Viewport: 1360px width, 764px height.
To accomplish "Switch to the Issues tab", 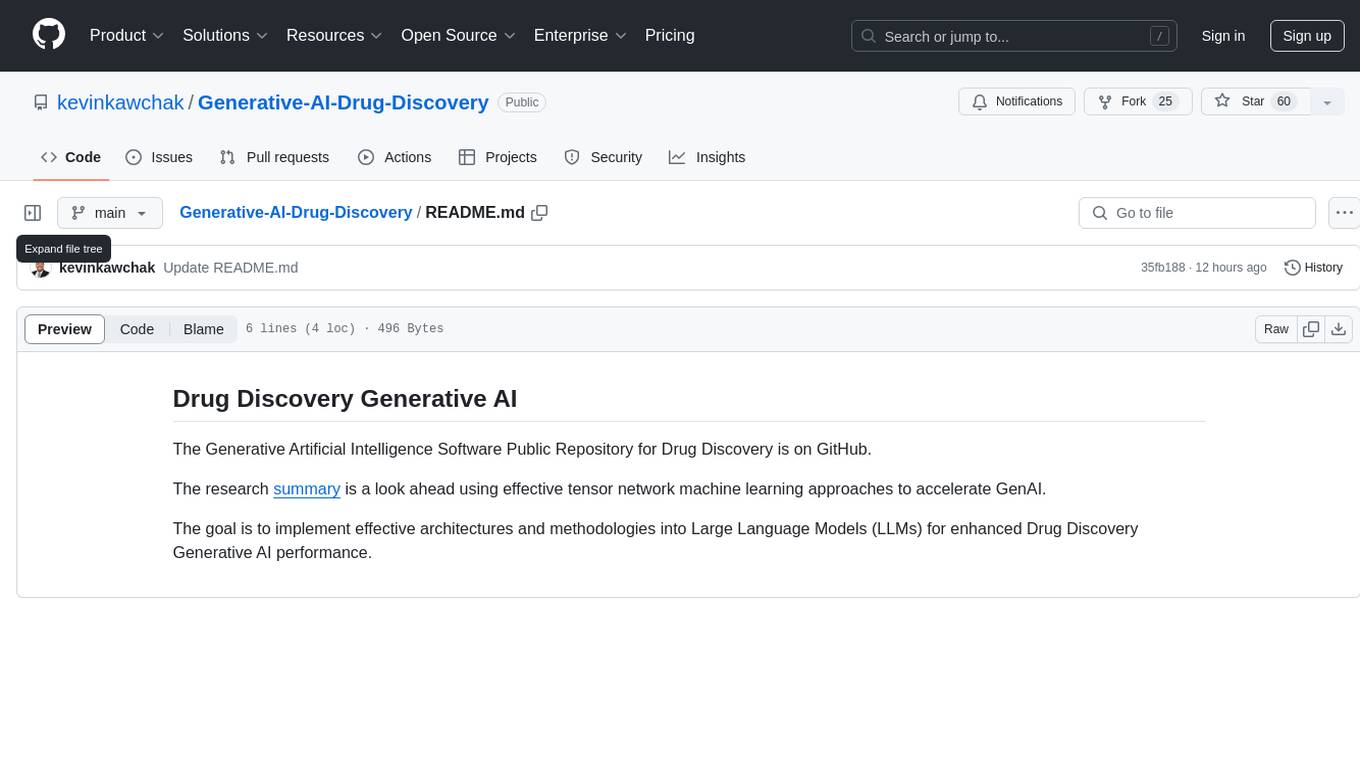I will (x=159, y=157).
